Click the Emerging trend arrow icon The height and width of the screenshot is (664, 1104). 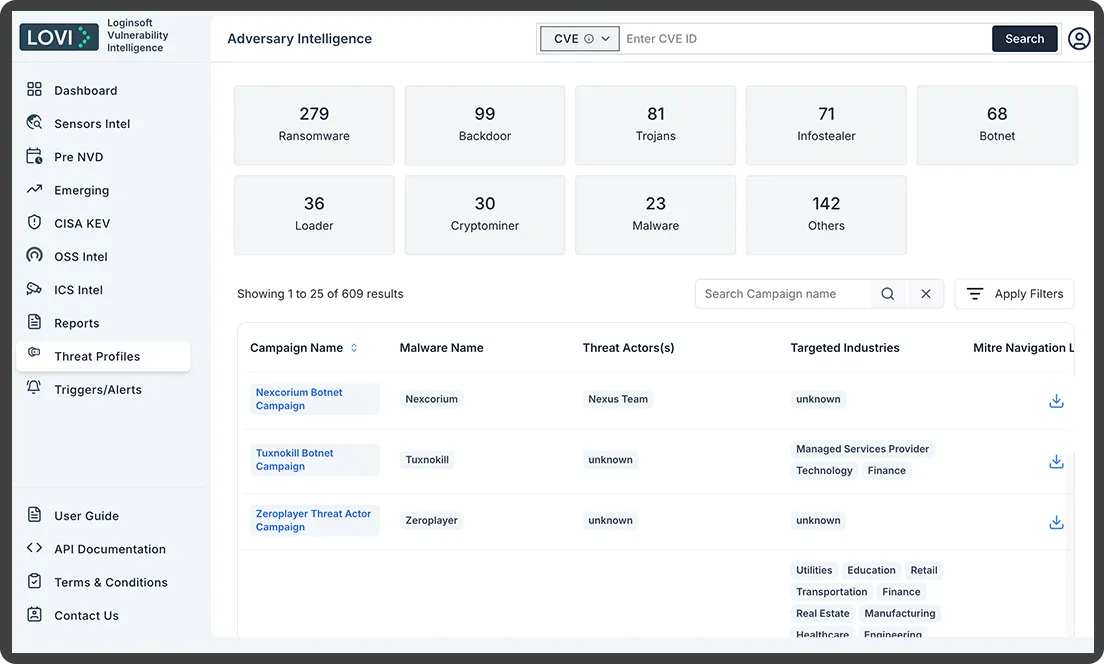click(34, 189)
